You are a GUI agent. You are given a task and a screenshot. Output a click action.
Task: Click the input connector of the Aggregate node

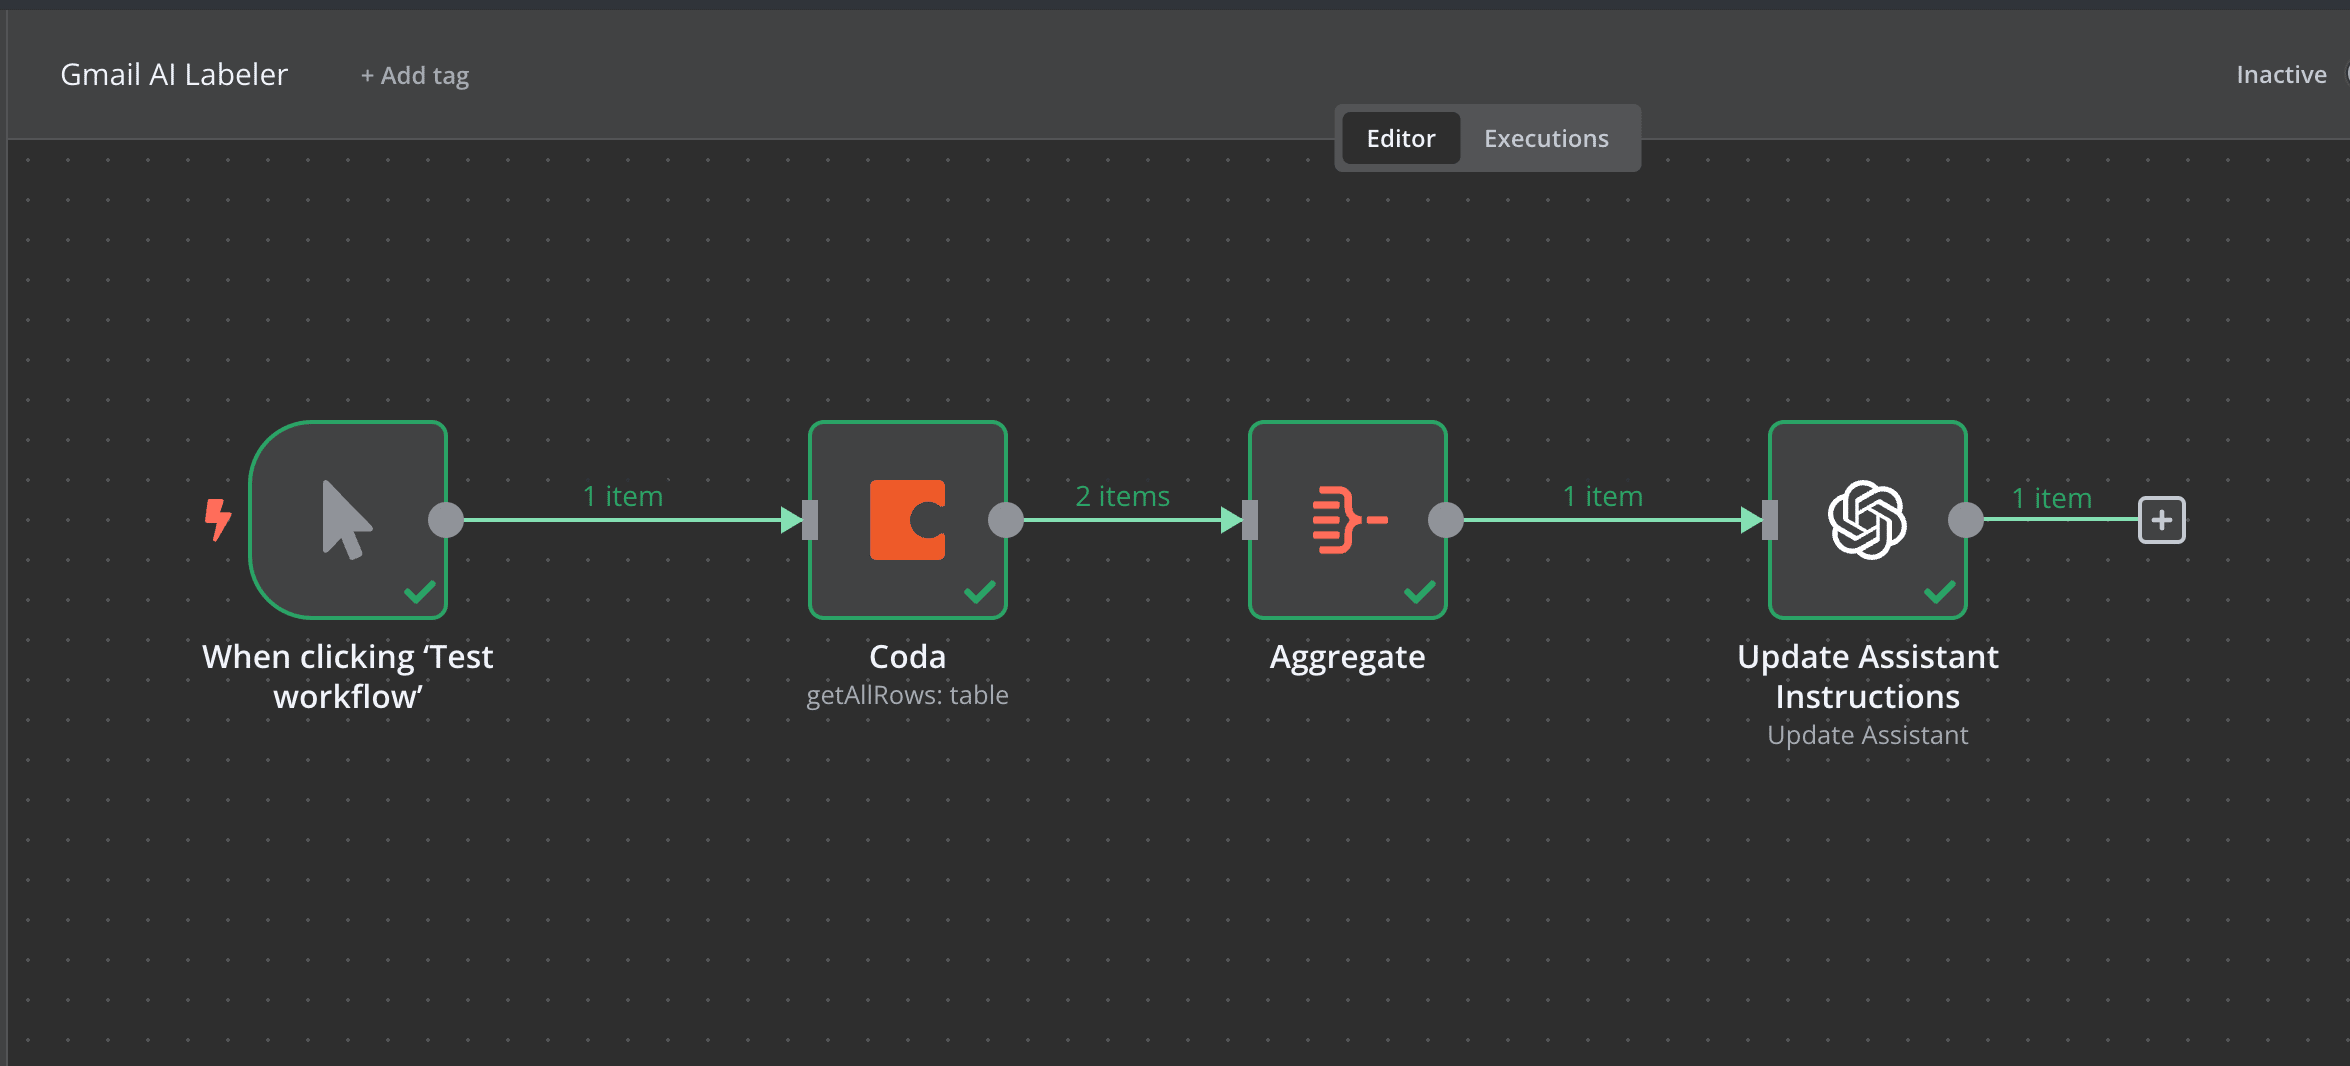coord(1250,520)
